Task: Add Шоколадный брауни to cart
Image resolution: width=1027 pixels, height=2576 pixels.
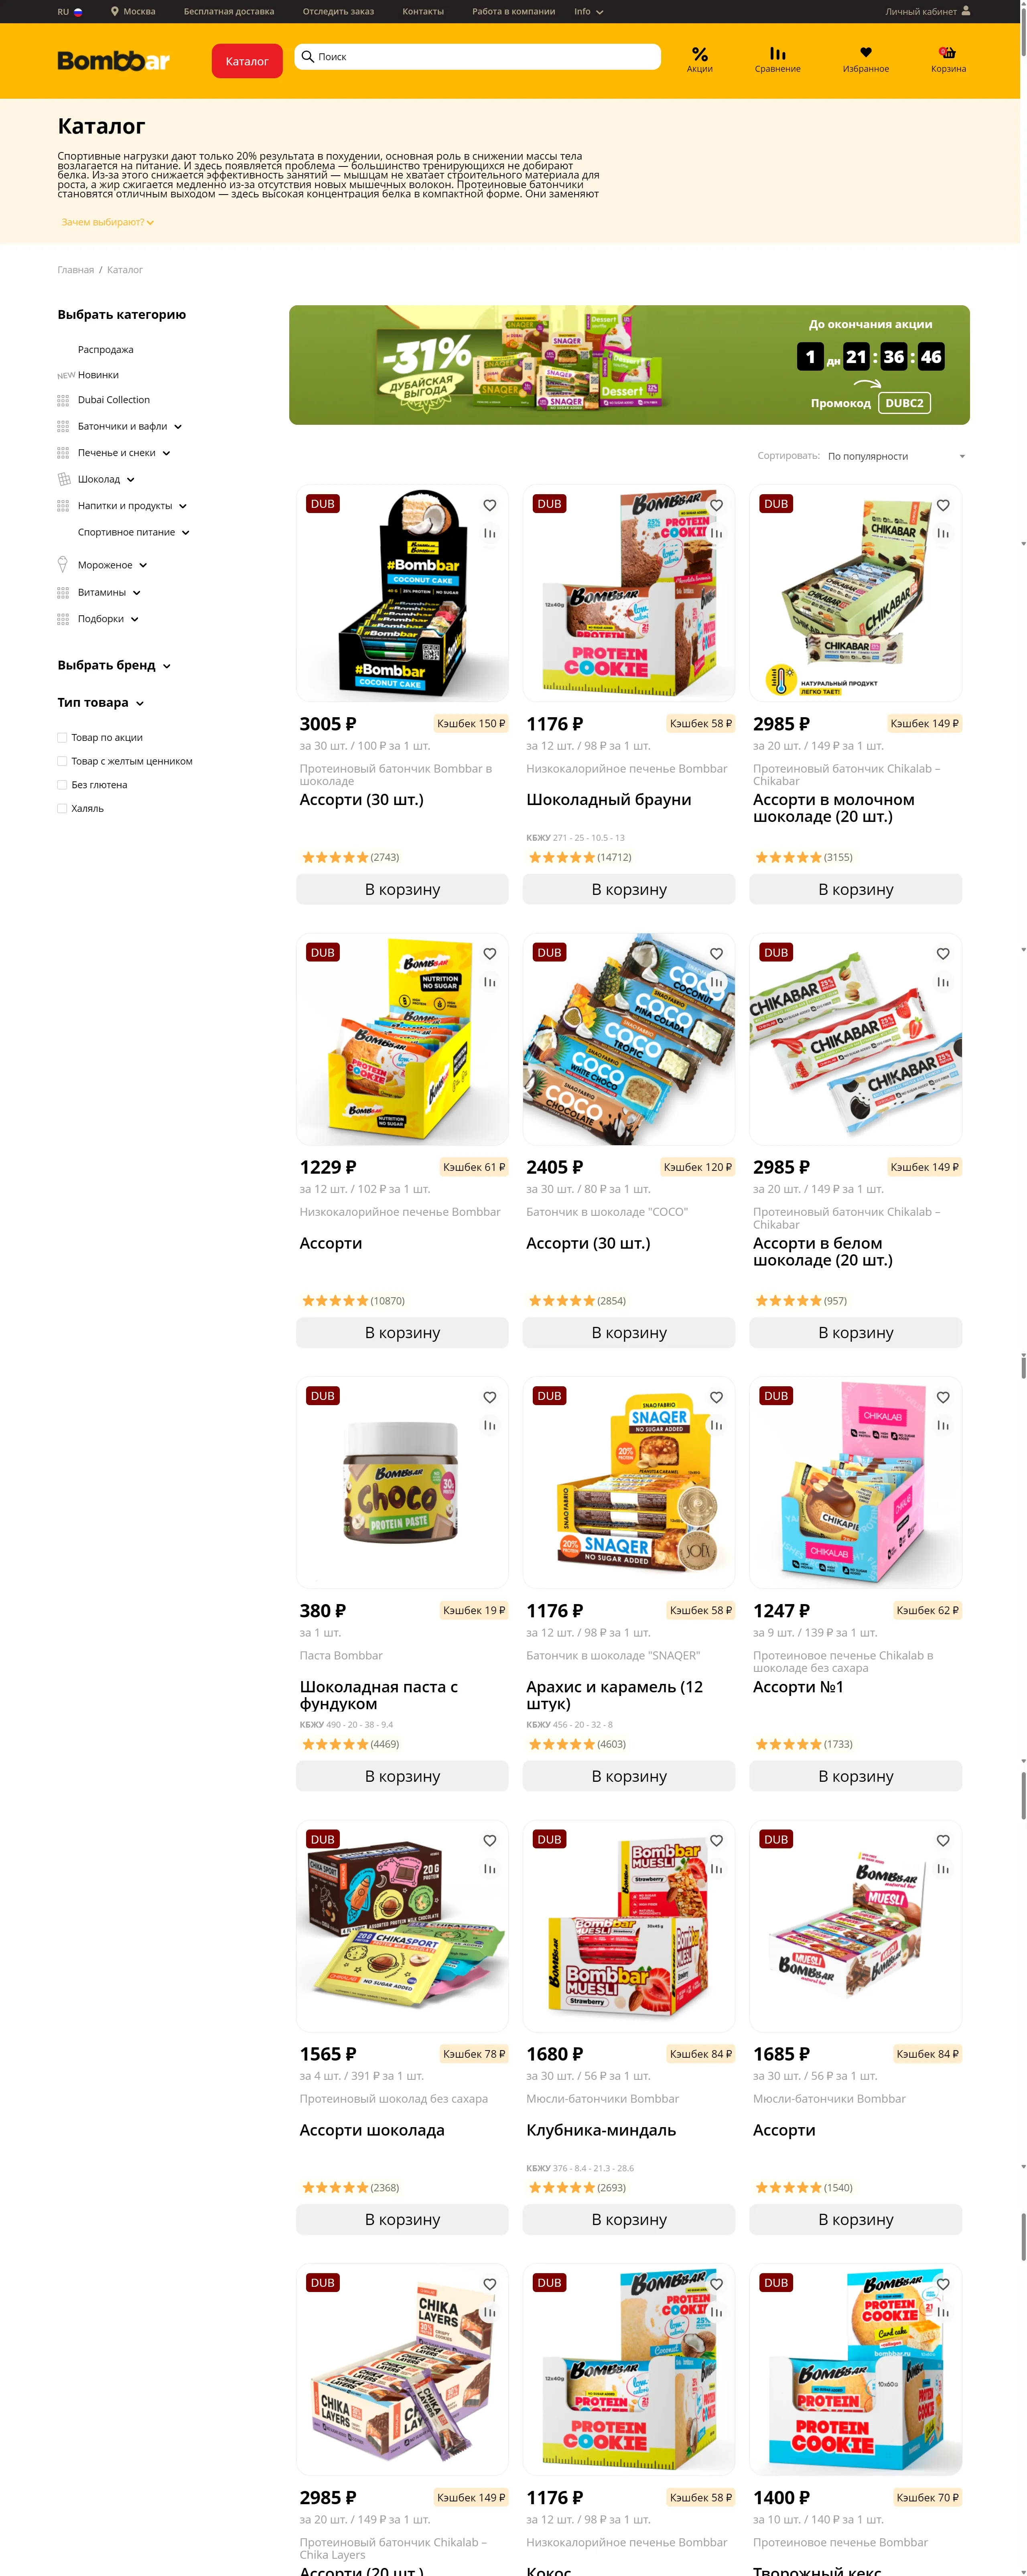Action: 629,889
